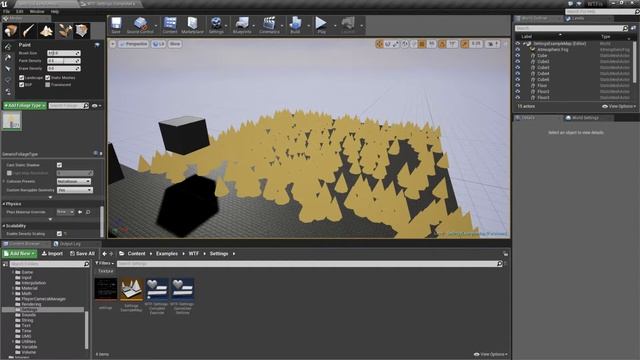Toggle grid snapping icon in viewport
640x360 pixels.
click(422, 44)
